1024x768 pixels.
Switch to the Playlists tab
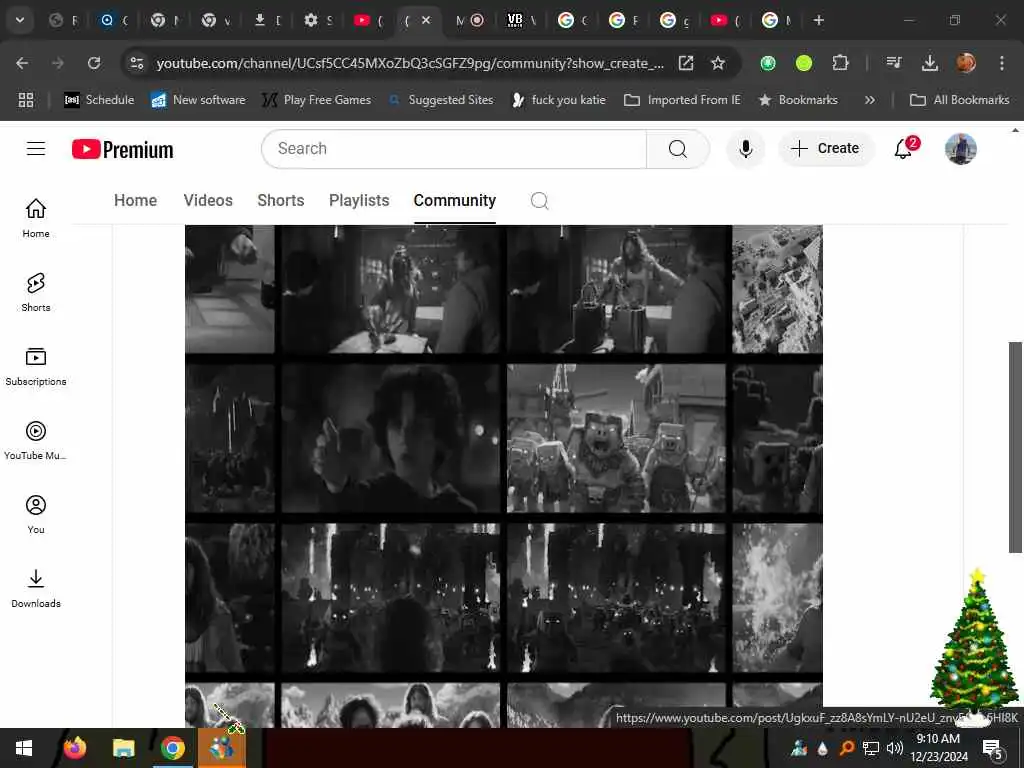[x=359, y=200]
